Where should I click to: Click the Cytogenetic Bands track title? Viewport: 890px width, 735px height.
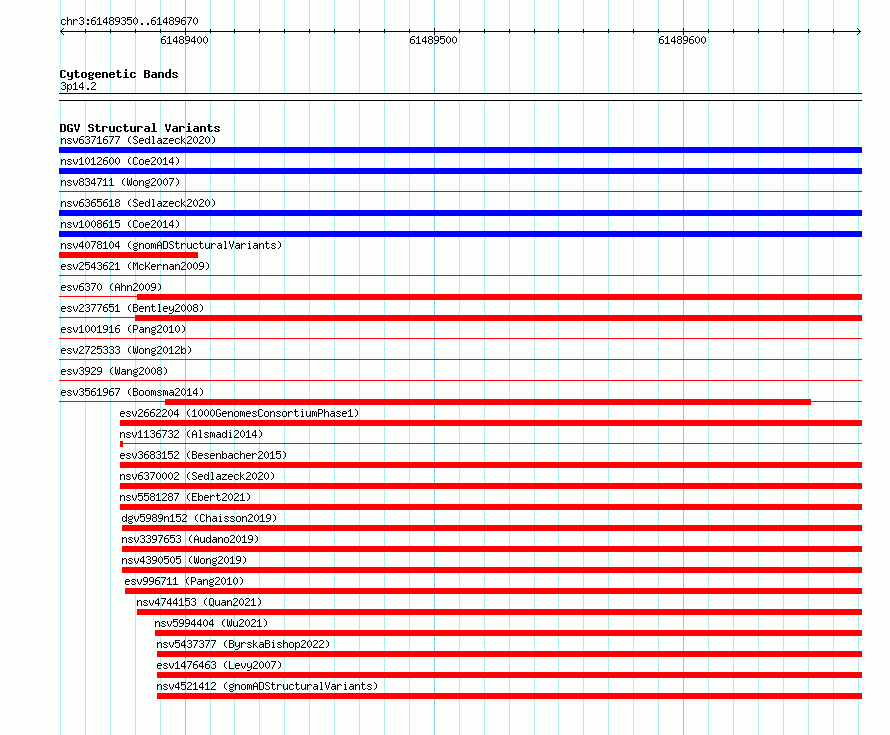pyautogui.click(x=119, y=74)
